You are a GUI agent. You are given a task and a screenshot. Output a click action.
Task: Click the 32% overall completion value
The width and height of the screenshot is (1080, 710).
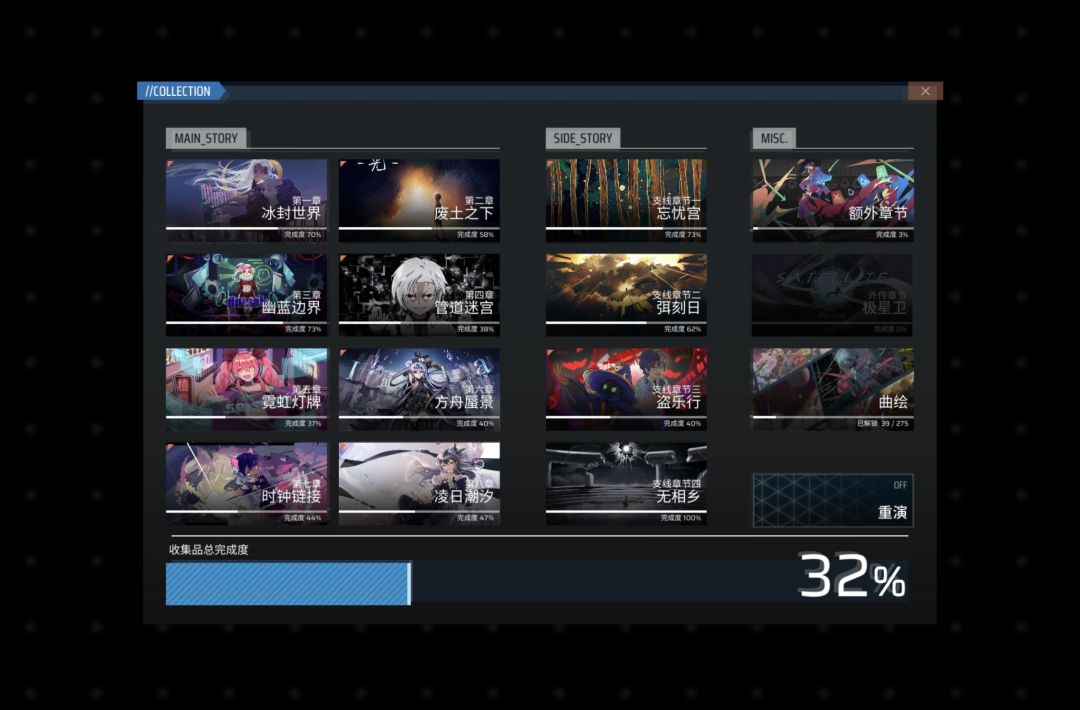pyautogui.click(x=852, y=576)
